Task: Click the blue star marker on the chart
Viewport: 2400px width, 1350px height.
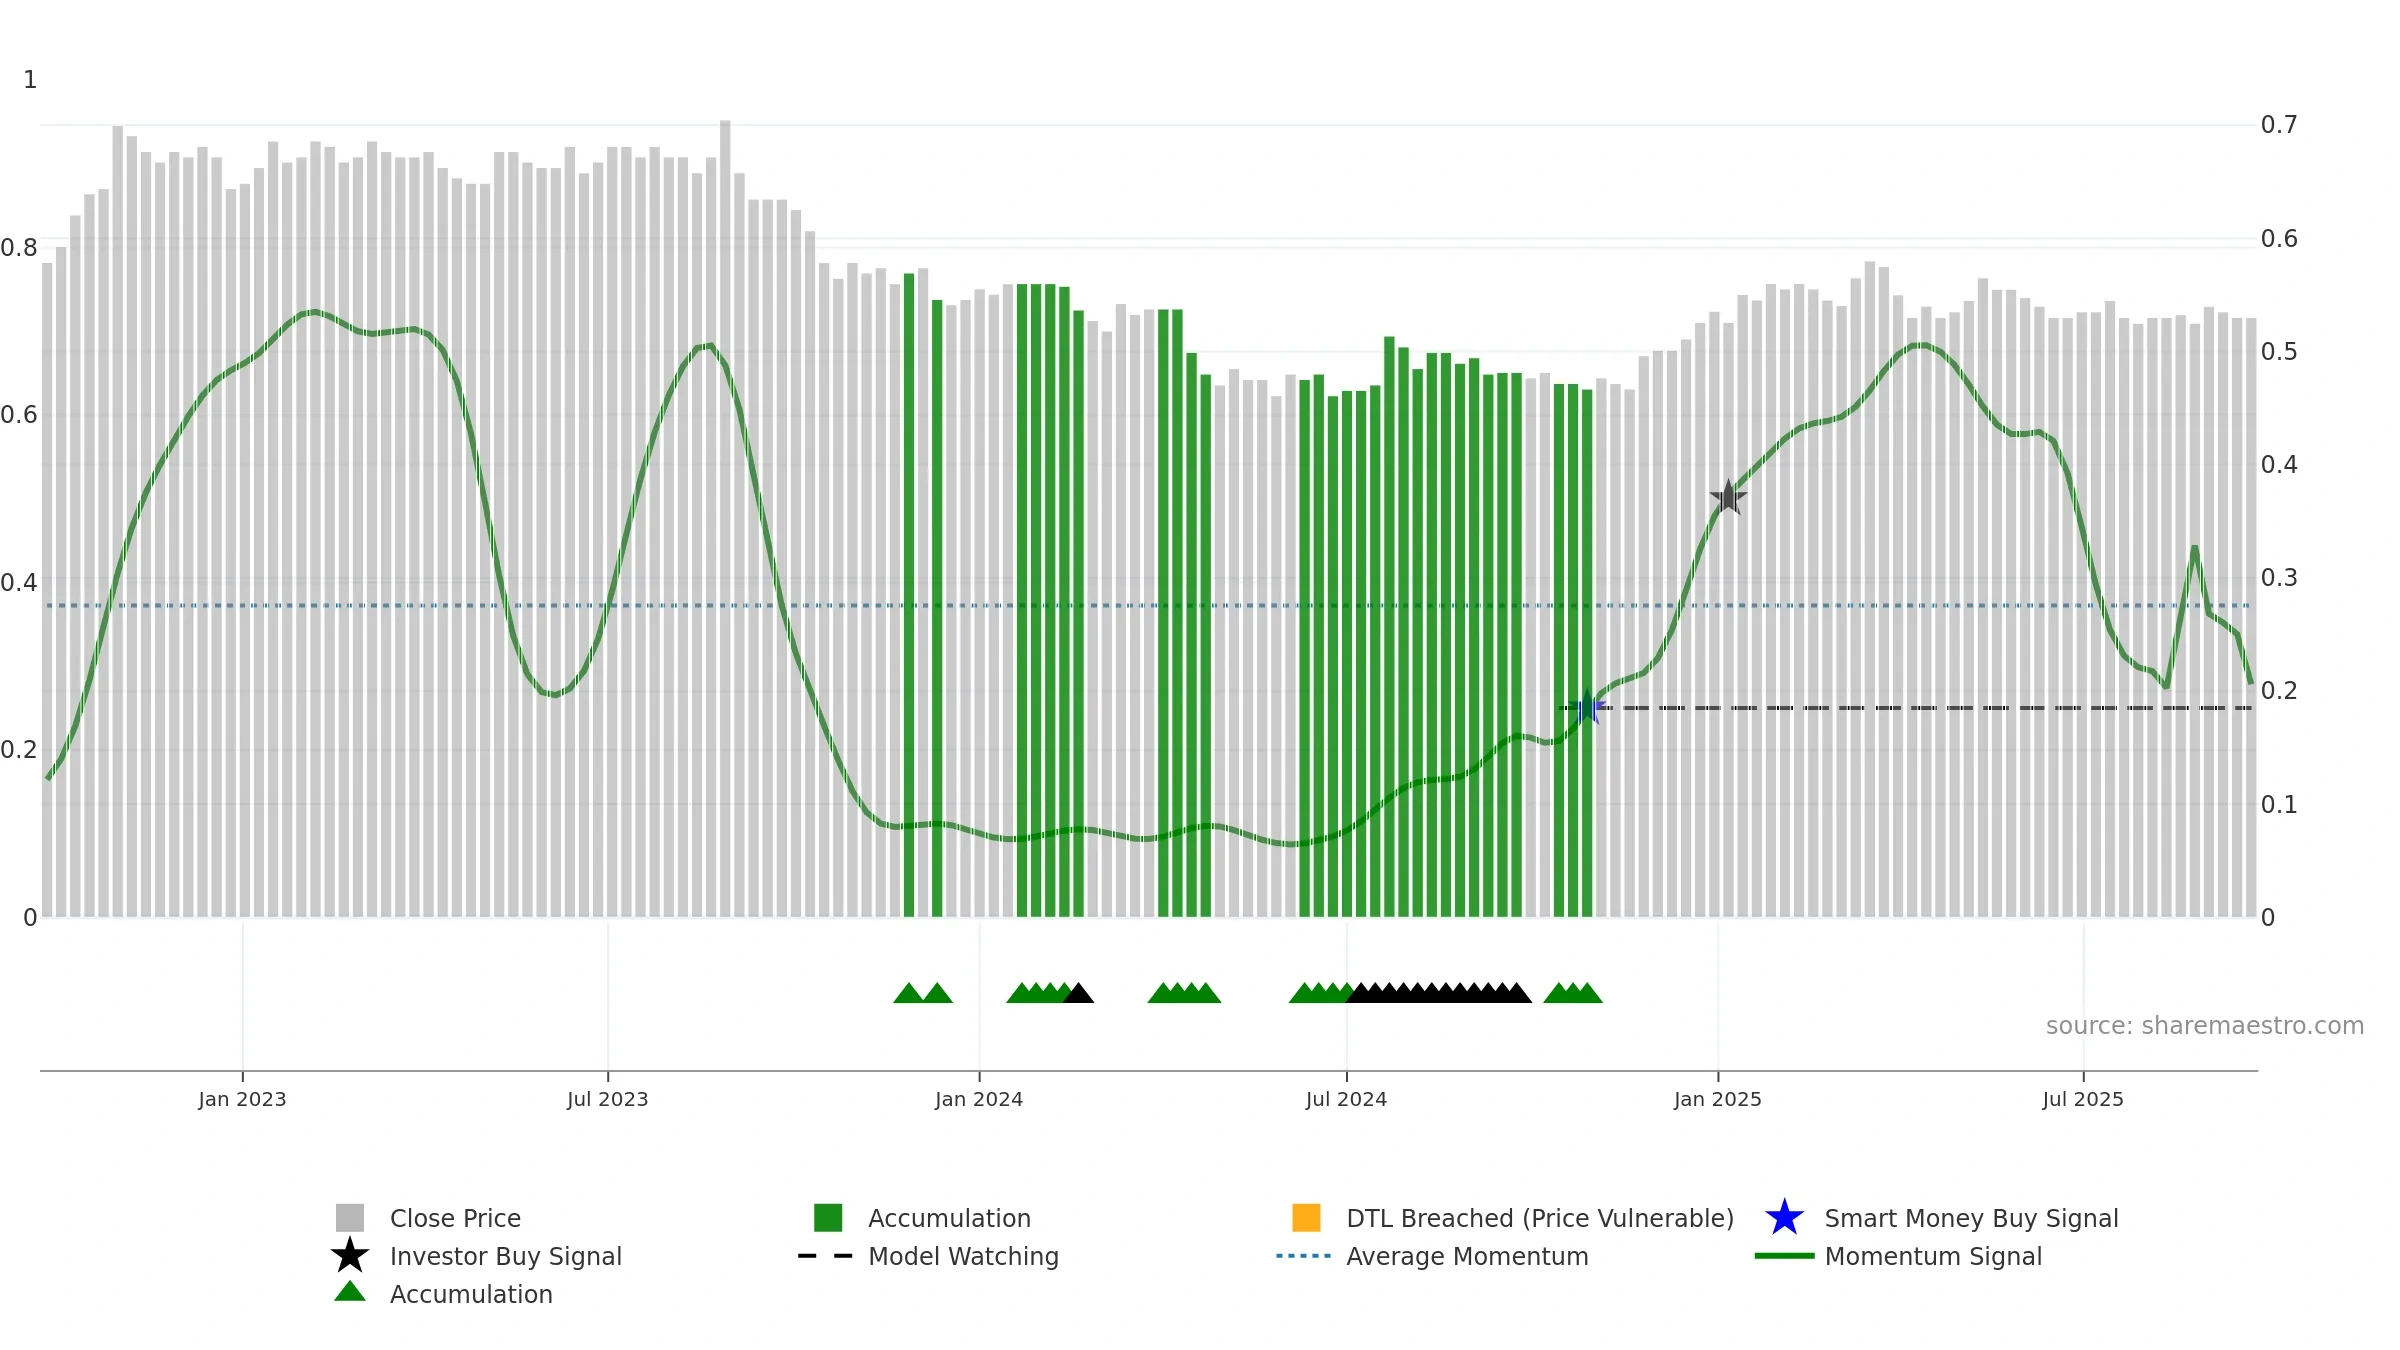Action: [1587, 708]
